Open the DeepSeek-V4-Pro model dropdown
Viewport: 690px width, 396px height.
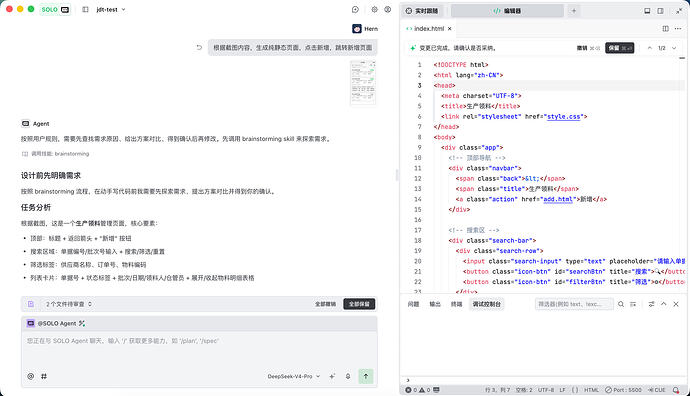[x=294, y=376]
